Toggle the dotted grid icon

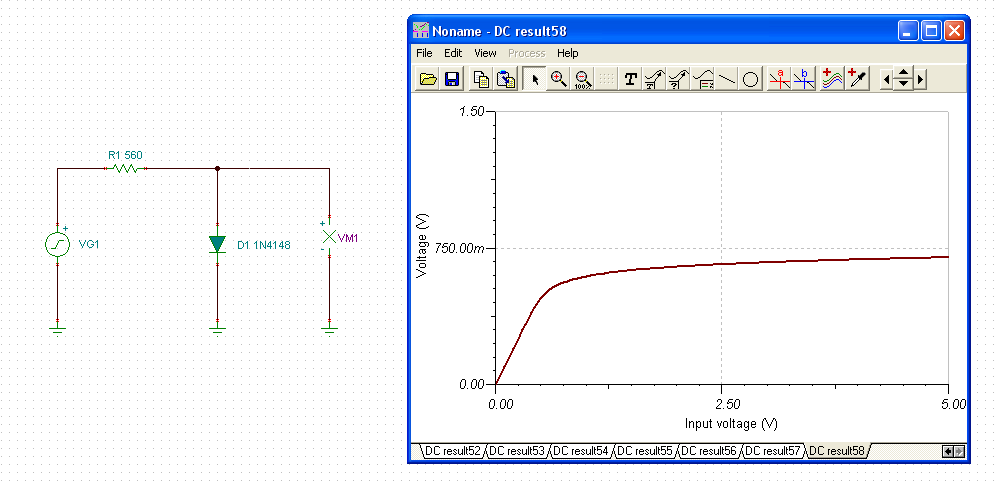(x=607, y=79)
